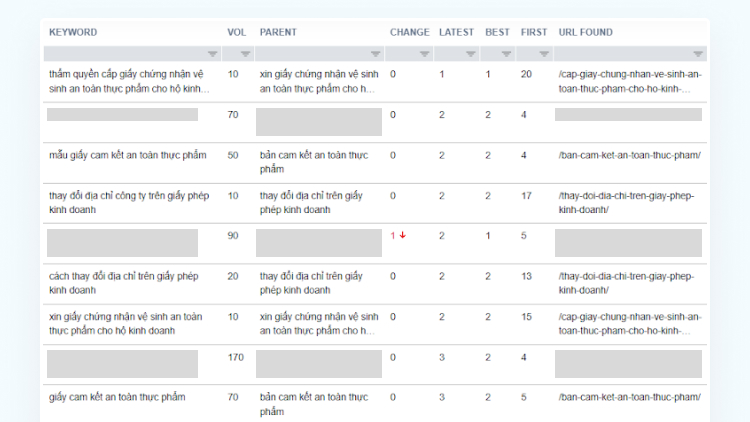The height and width of the screenshot is (422, 750).
Task: Click the red down arrow change indicator
Action: 403,235
